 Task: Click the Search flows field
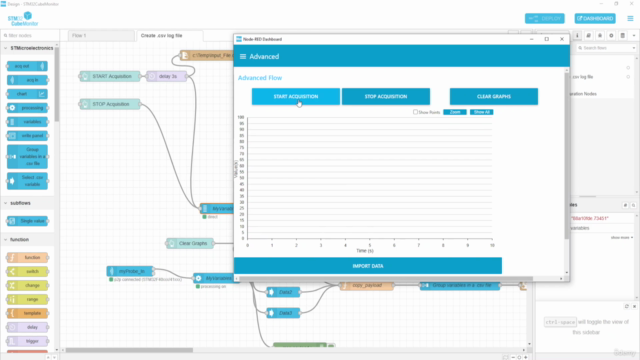604,48
